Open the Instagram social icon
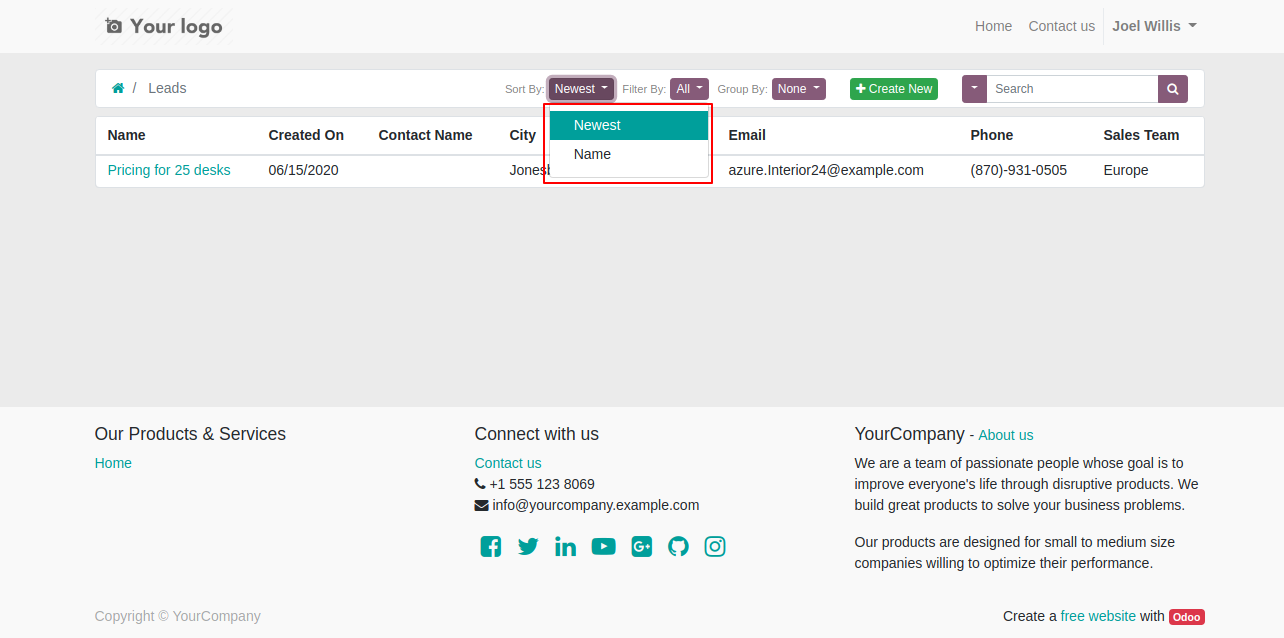1284x638 pixels. (715, 546)
